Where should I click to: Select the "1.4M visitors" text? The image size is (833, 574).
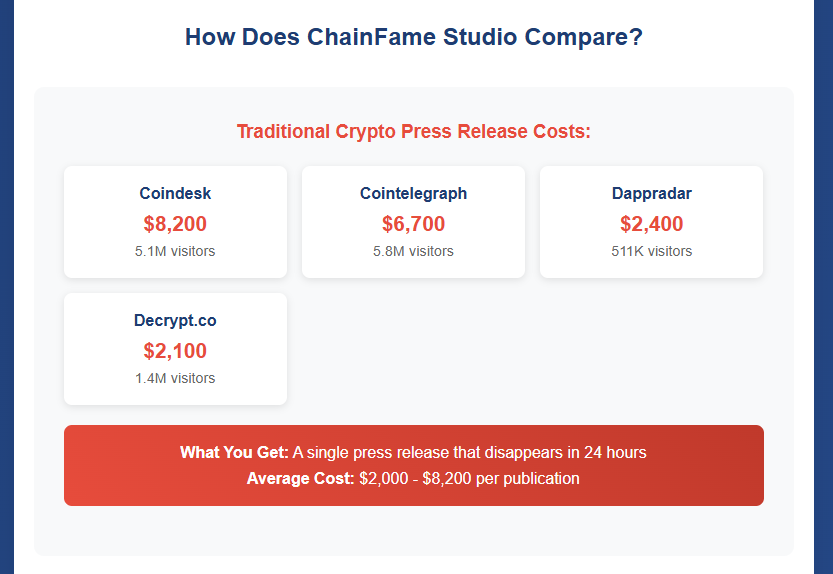coord(175,378)
